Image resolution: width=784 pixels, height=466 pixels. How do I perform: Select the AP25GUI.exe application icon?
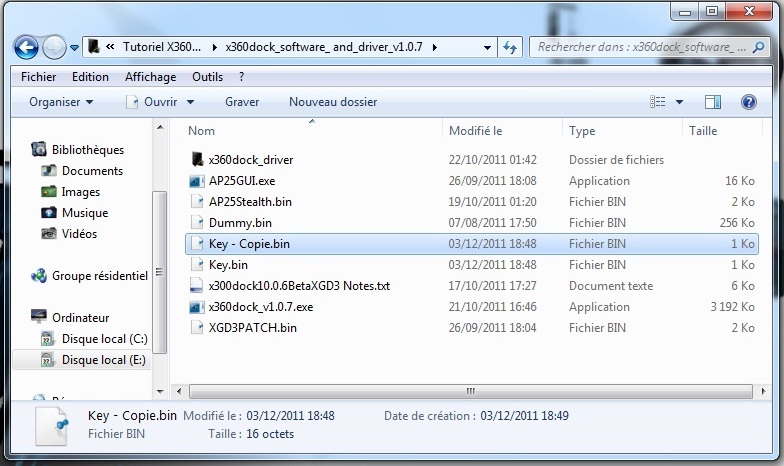tap(197, 181)
